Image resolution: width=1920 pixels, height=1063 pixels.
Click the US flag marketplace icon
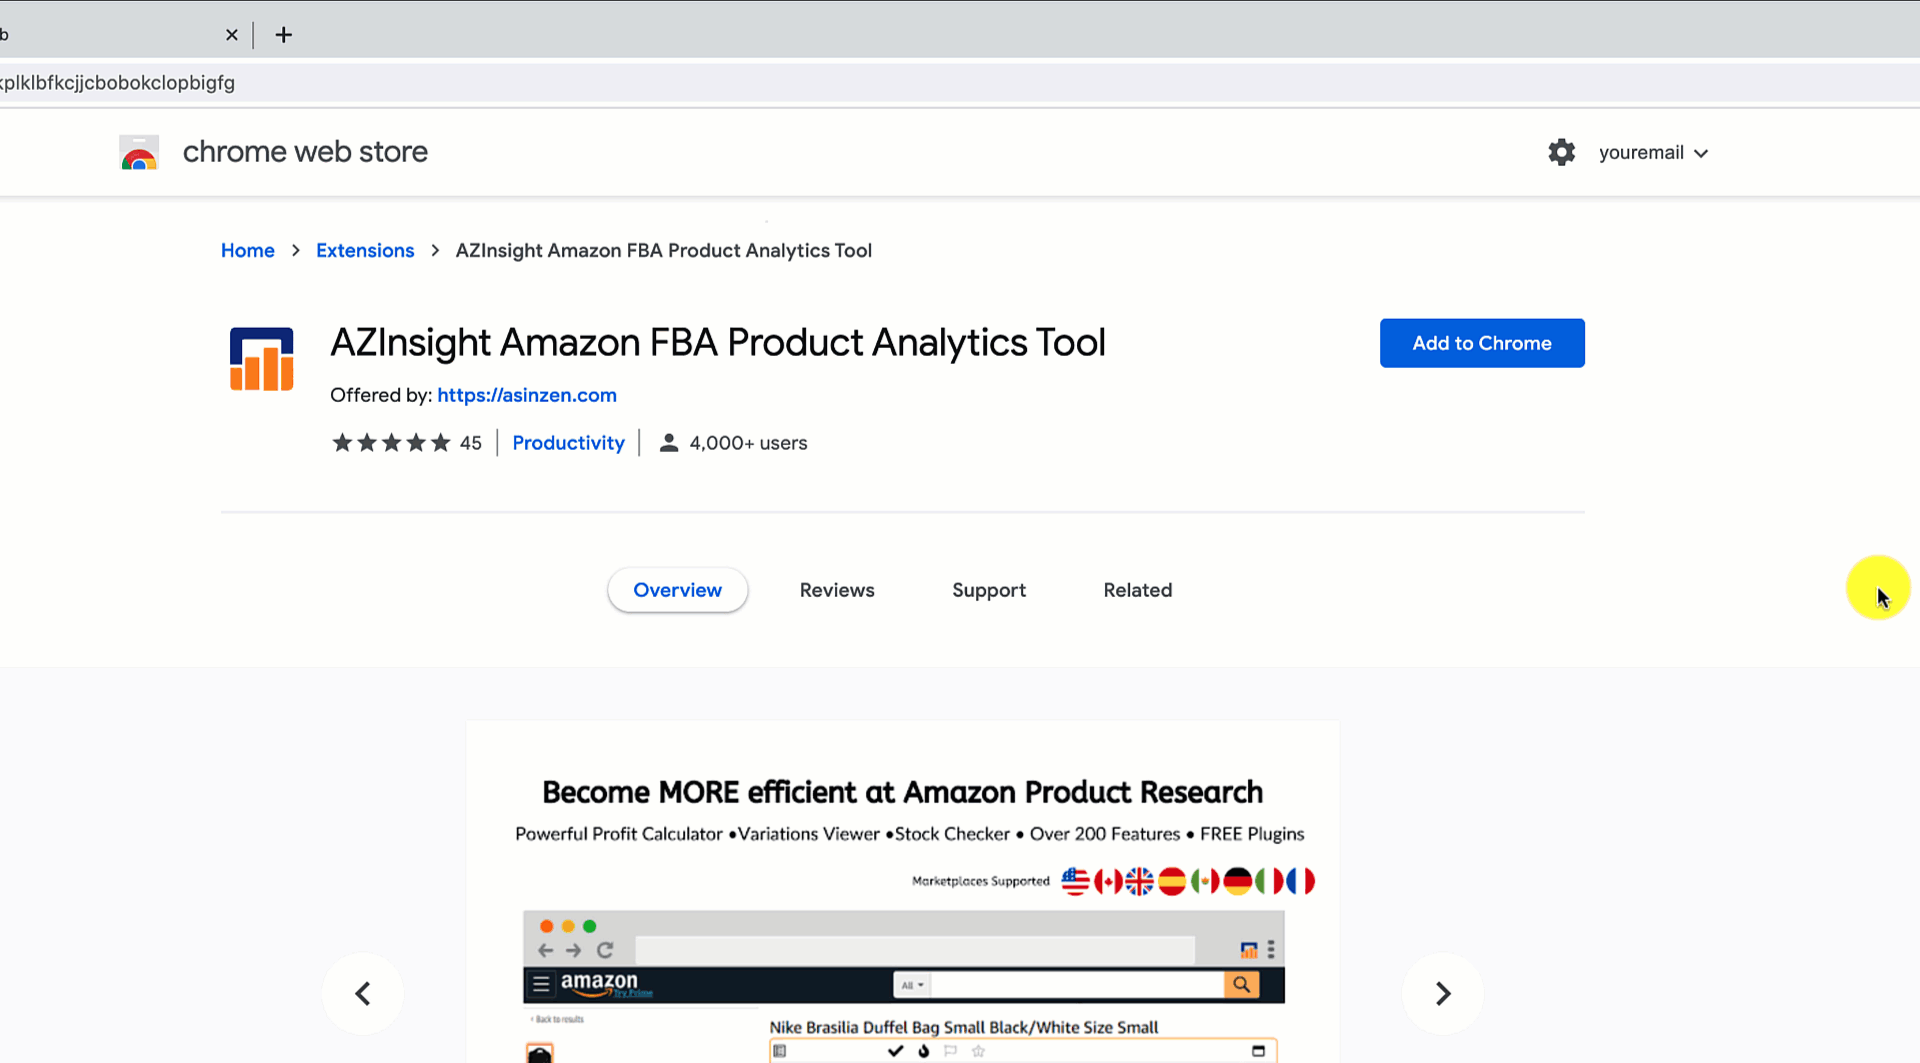point(1075,881)
